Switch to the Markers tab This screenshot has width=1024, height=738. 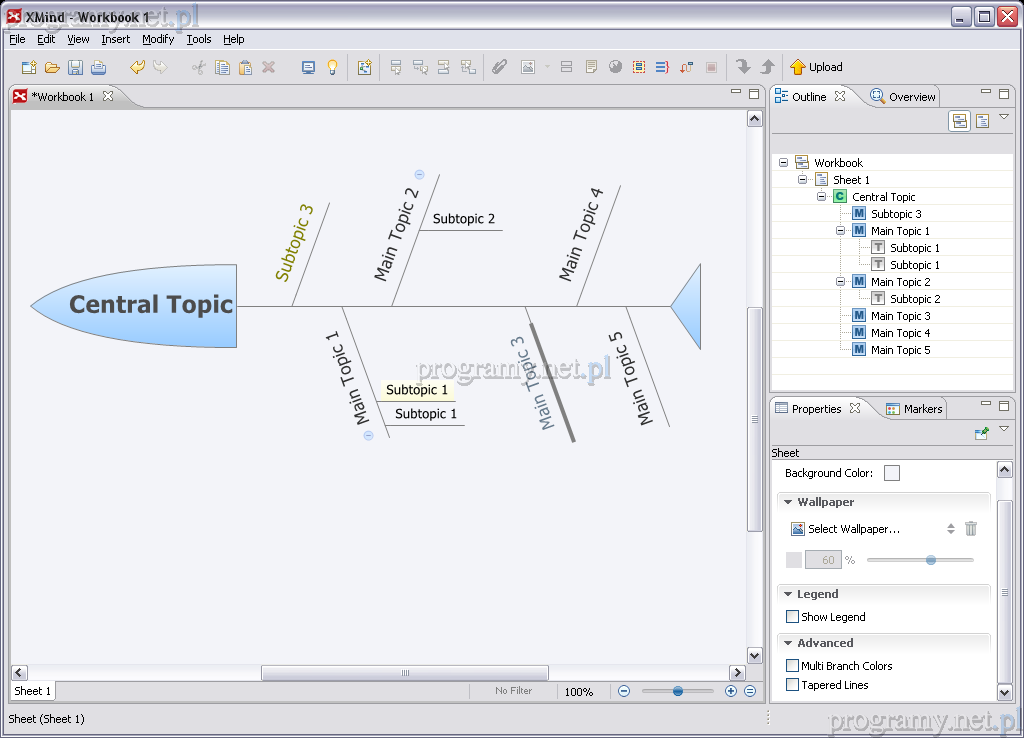click(913, 409)
